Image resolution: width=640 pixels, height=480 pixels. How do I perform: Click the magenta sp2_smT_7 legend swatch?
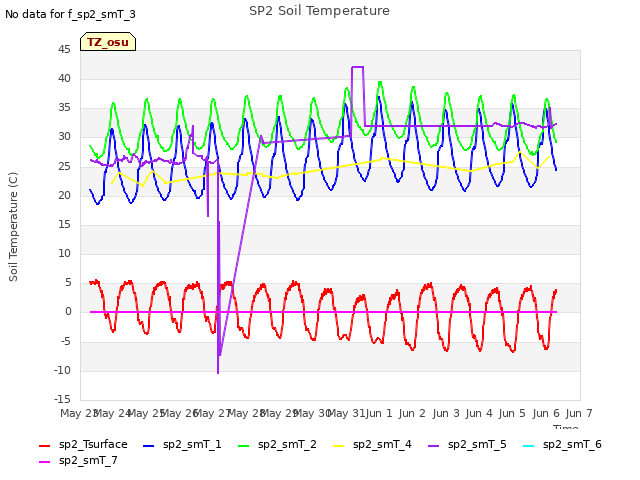pos(44,462)
